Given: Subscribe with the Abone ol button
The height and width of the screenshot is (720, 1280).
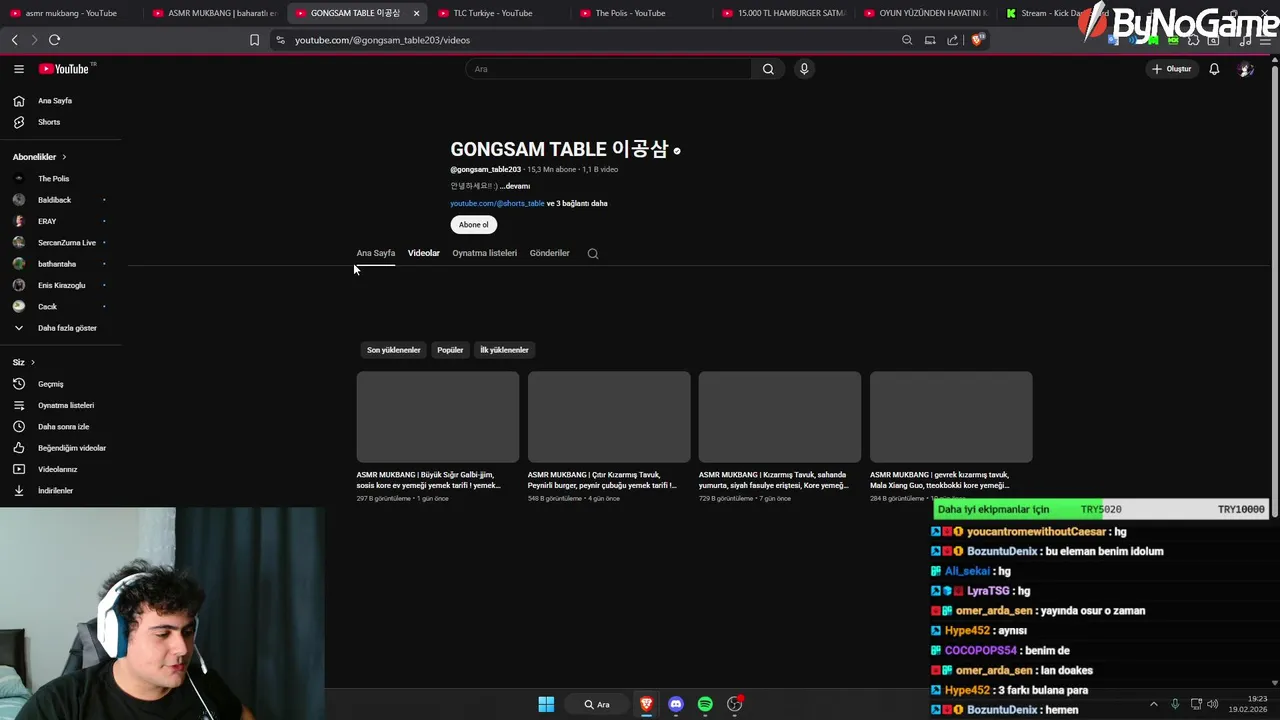Looking at the screenshot, I should tap(474, 225).
